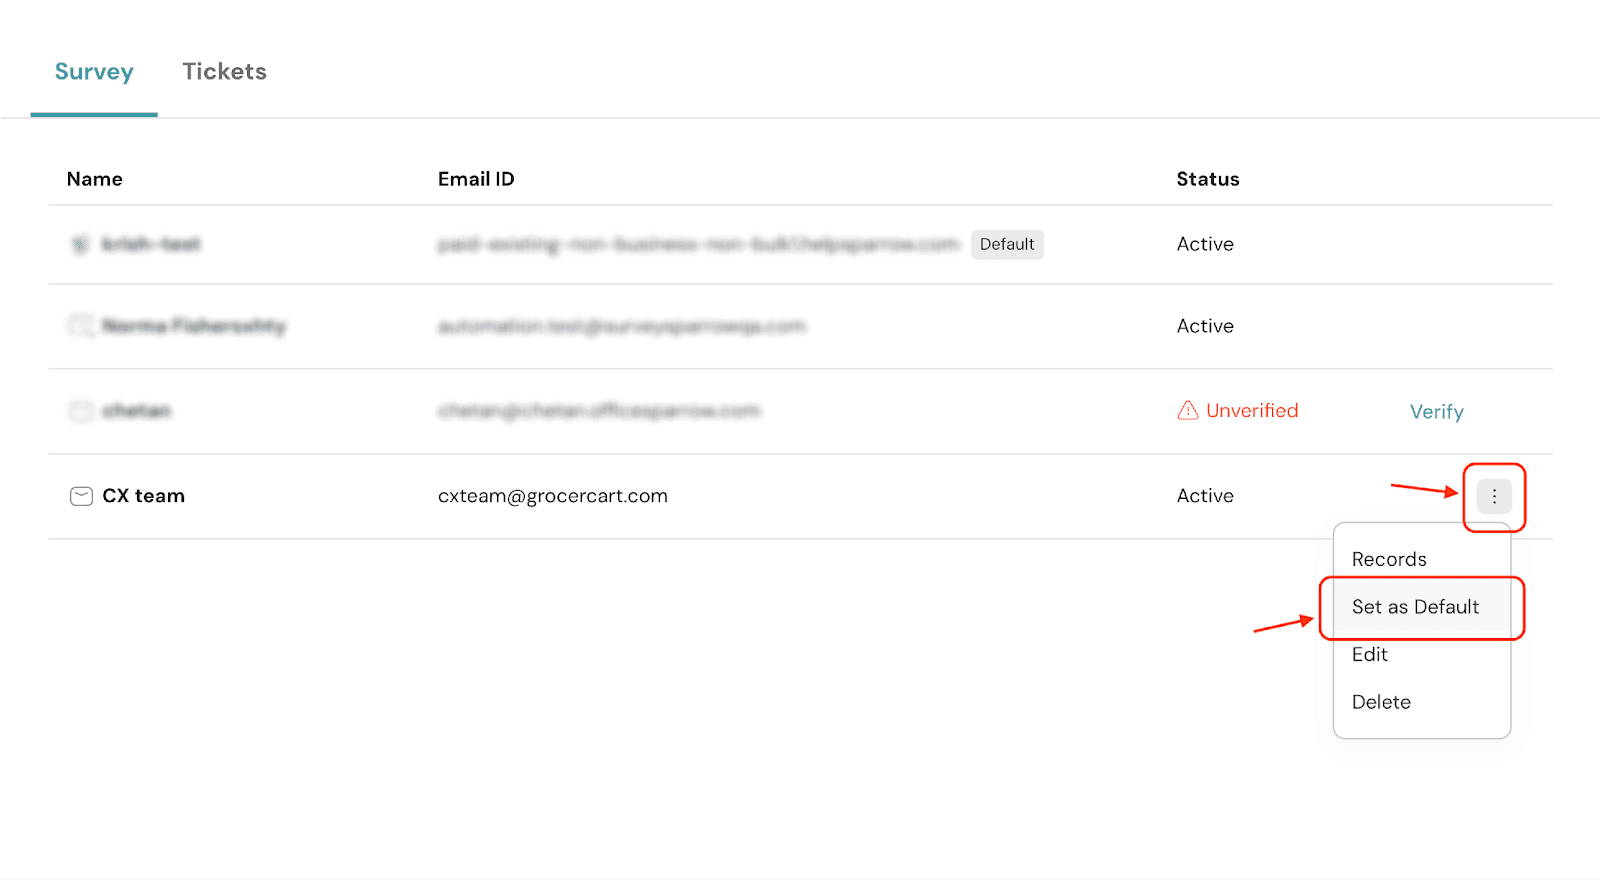
Task: Click the envelope icon beside CX team
Action: click(81, 496)
